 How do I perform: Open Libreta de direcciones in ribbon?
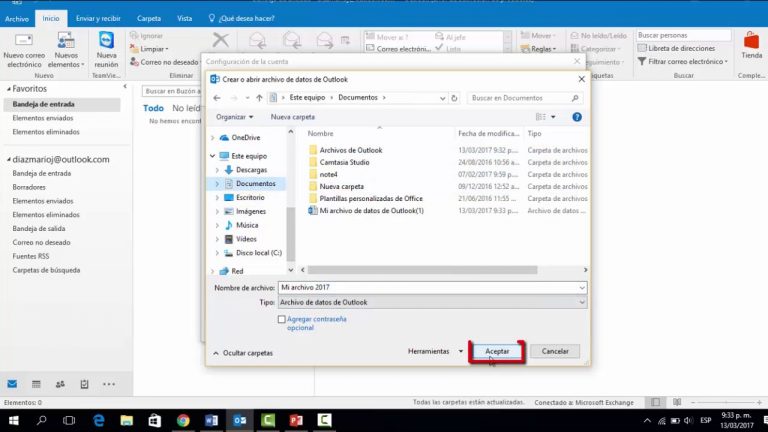pos(676,48)
